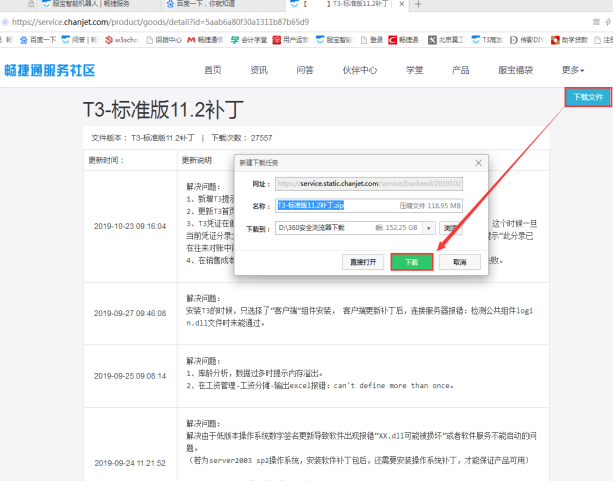
Task: Close the 新建下载任务 dialog with X
Action: 479,162
